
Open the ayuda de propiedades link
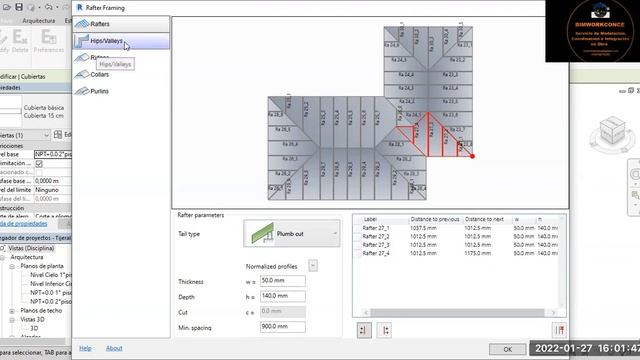23,224
